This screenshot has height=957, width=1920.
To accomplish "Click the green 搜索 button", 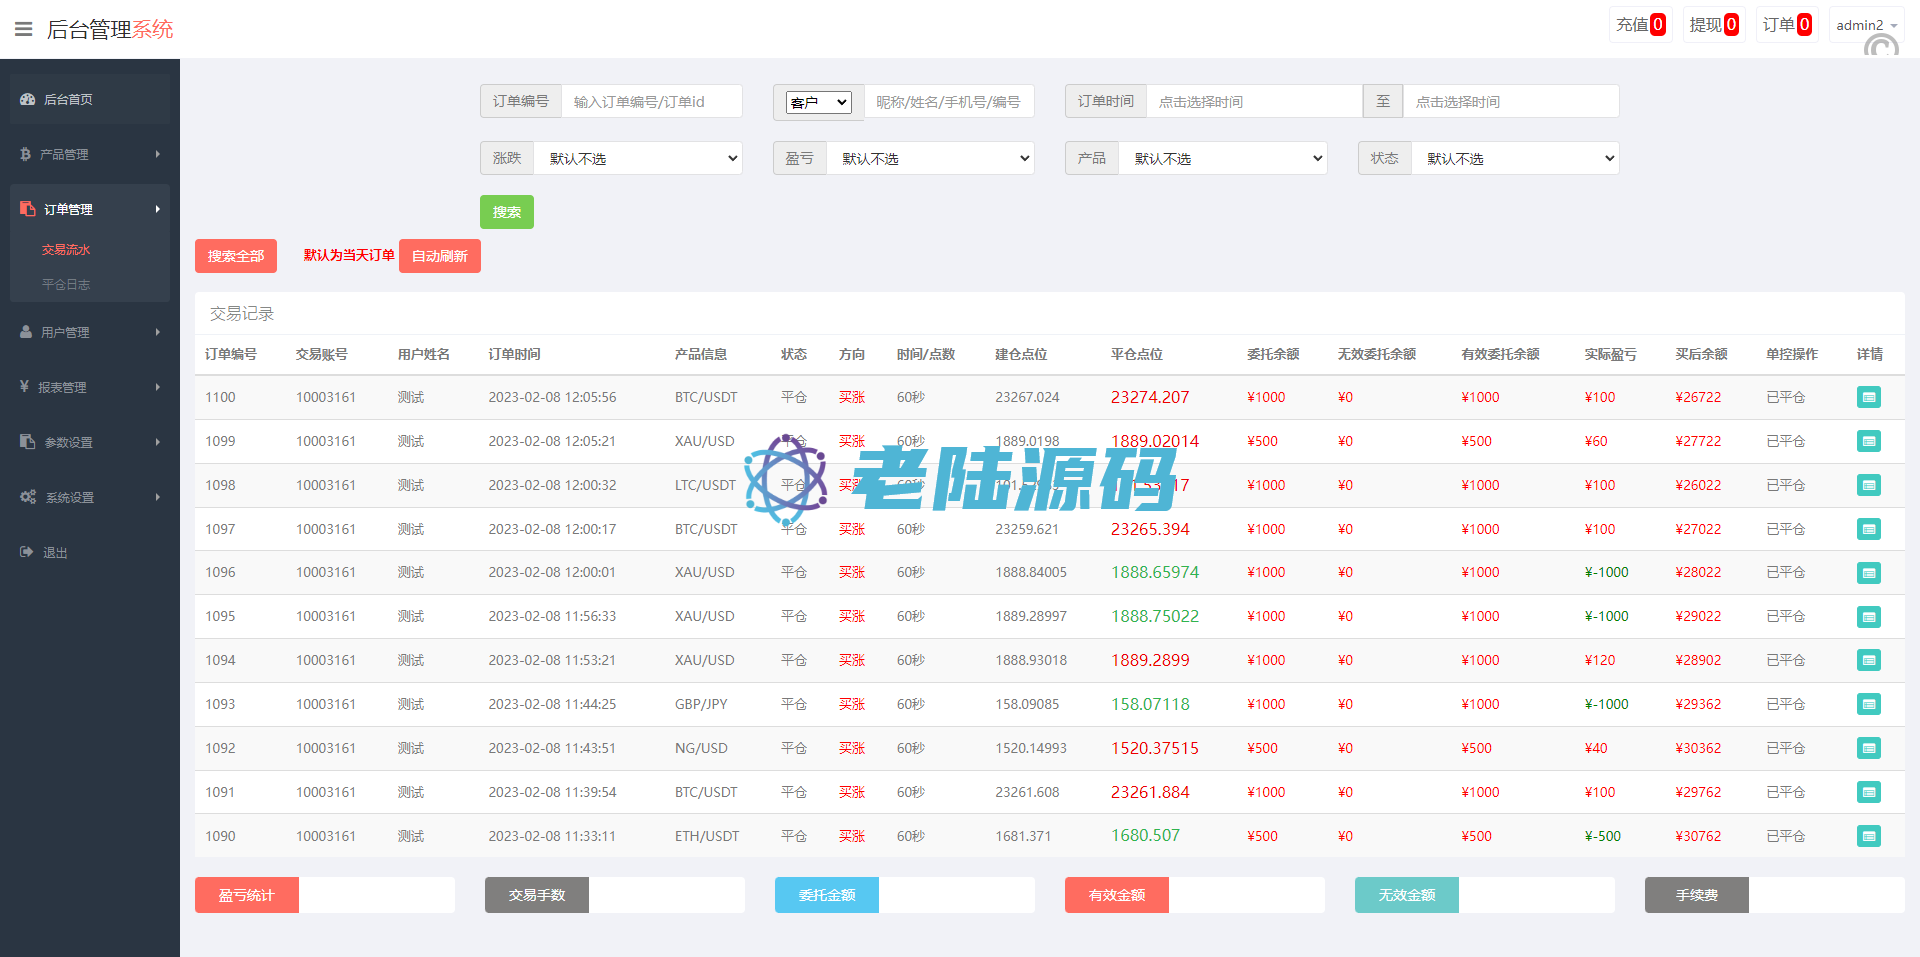I will tap(506, 212).
